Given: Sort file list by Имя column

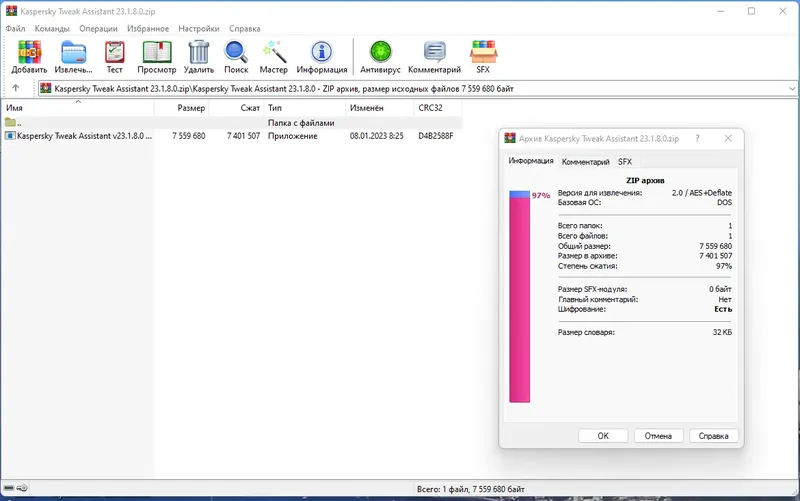Looking at the screenshot, I should 79,108.
